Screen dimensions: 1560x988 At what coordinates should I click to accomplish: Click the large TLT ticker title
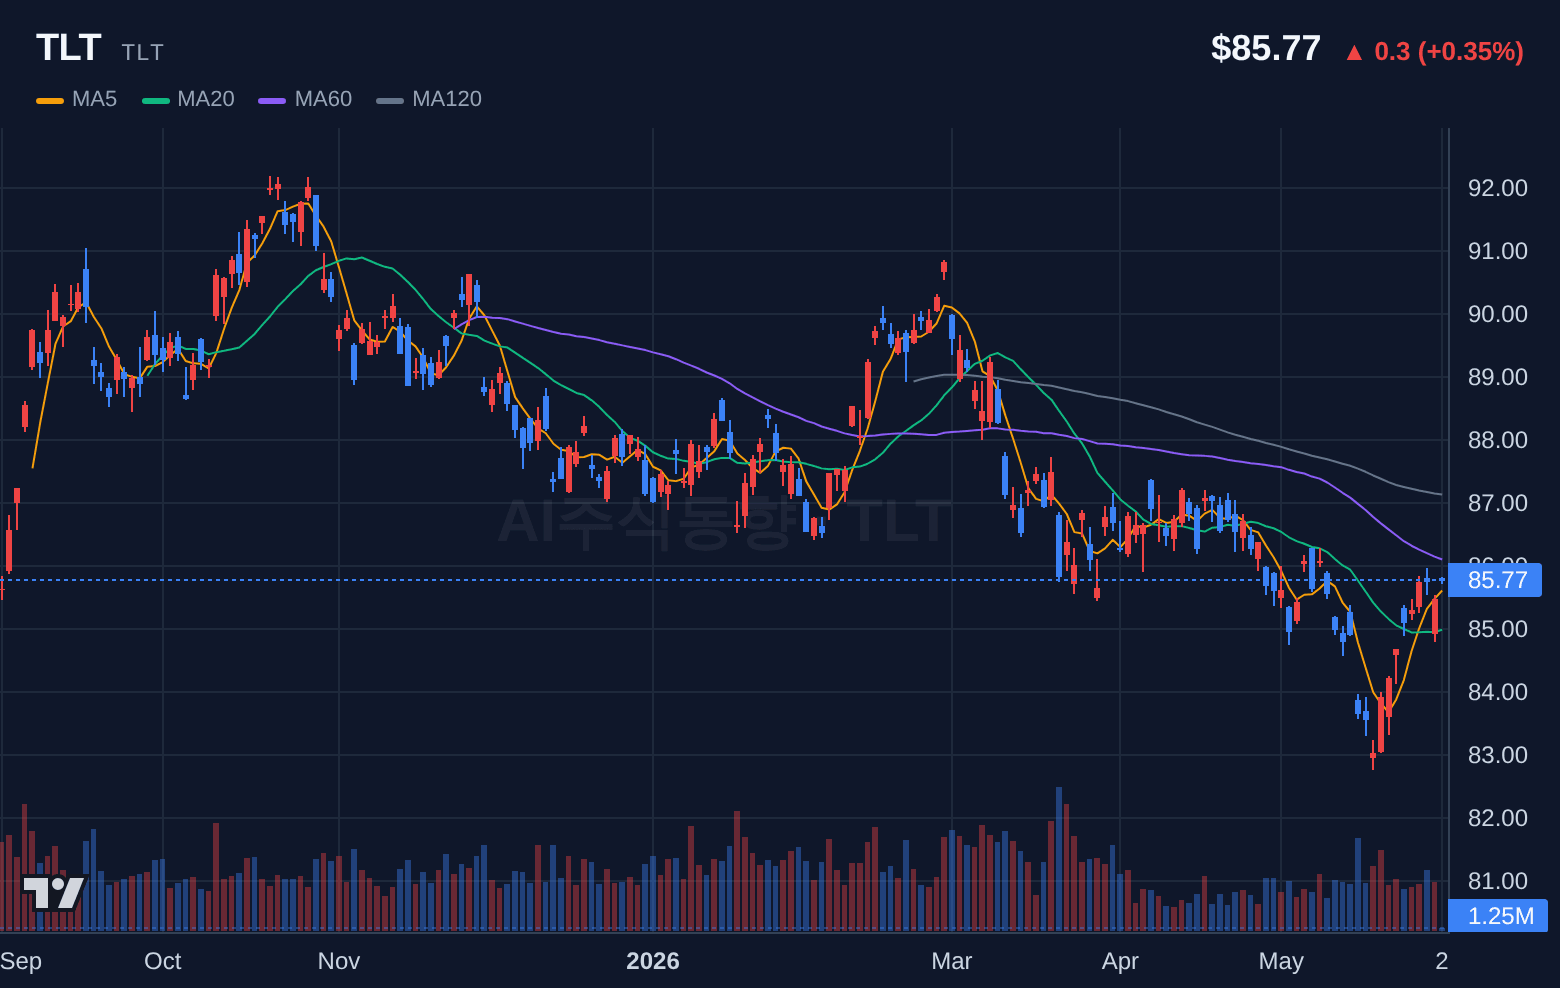pyautogui.click(x=69, y=48)
